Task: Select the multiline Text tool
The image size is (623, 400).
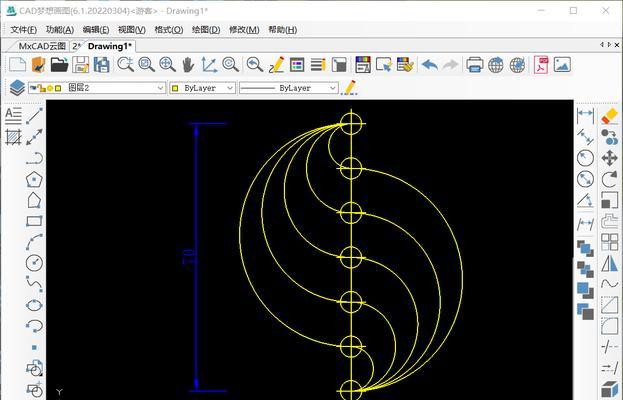Action: tap(13, 116)
